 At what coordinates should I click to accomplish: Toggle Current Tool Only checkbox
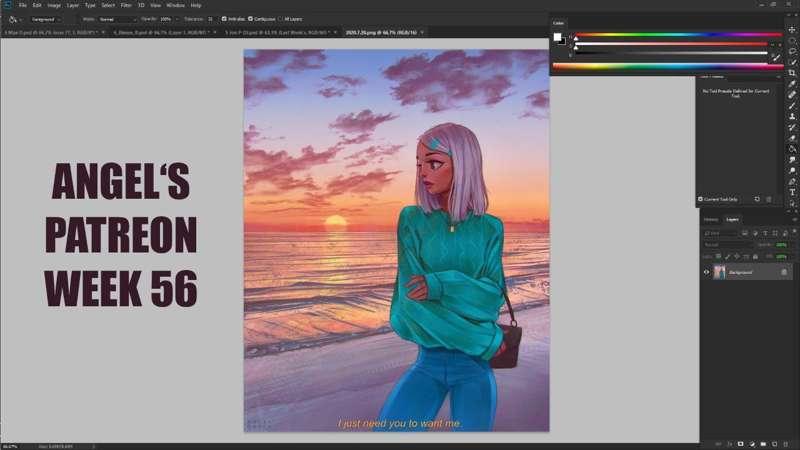(x=701, y=199)
